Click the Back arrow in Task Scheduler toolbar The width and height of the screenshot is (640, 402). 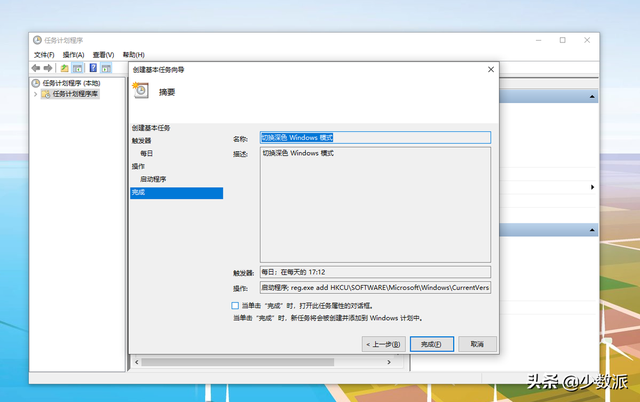tap(36, 68)
